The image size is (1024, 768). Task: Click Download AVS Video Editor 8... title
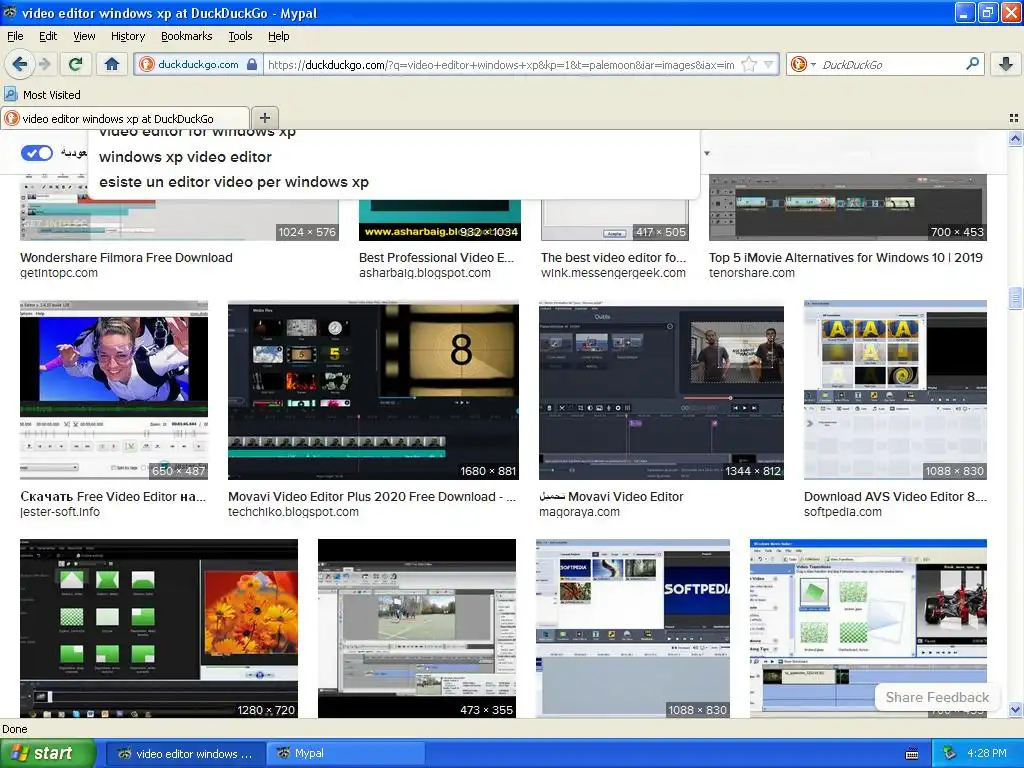(895, 496)
